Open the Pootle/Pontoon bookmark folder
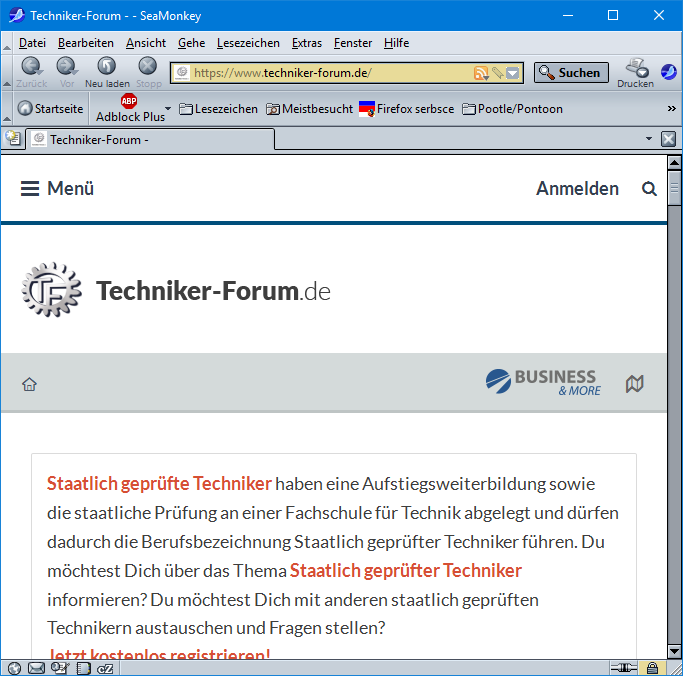 pyautogui.click(x=512, y=109)
